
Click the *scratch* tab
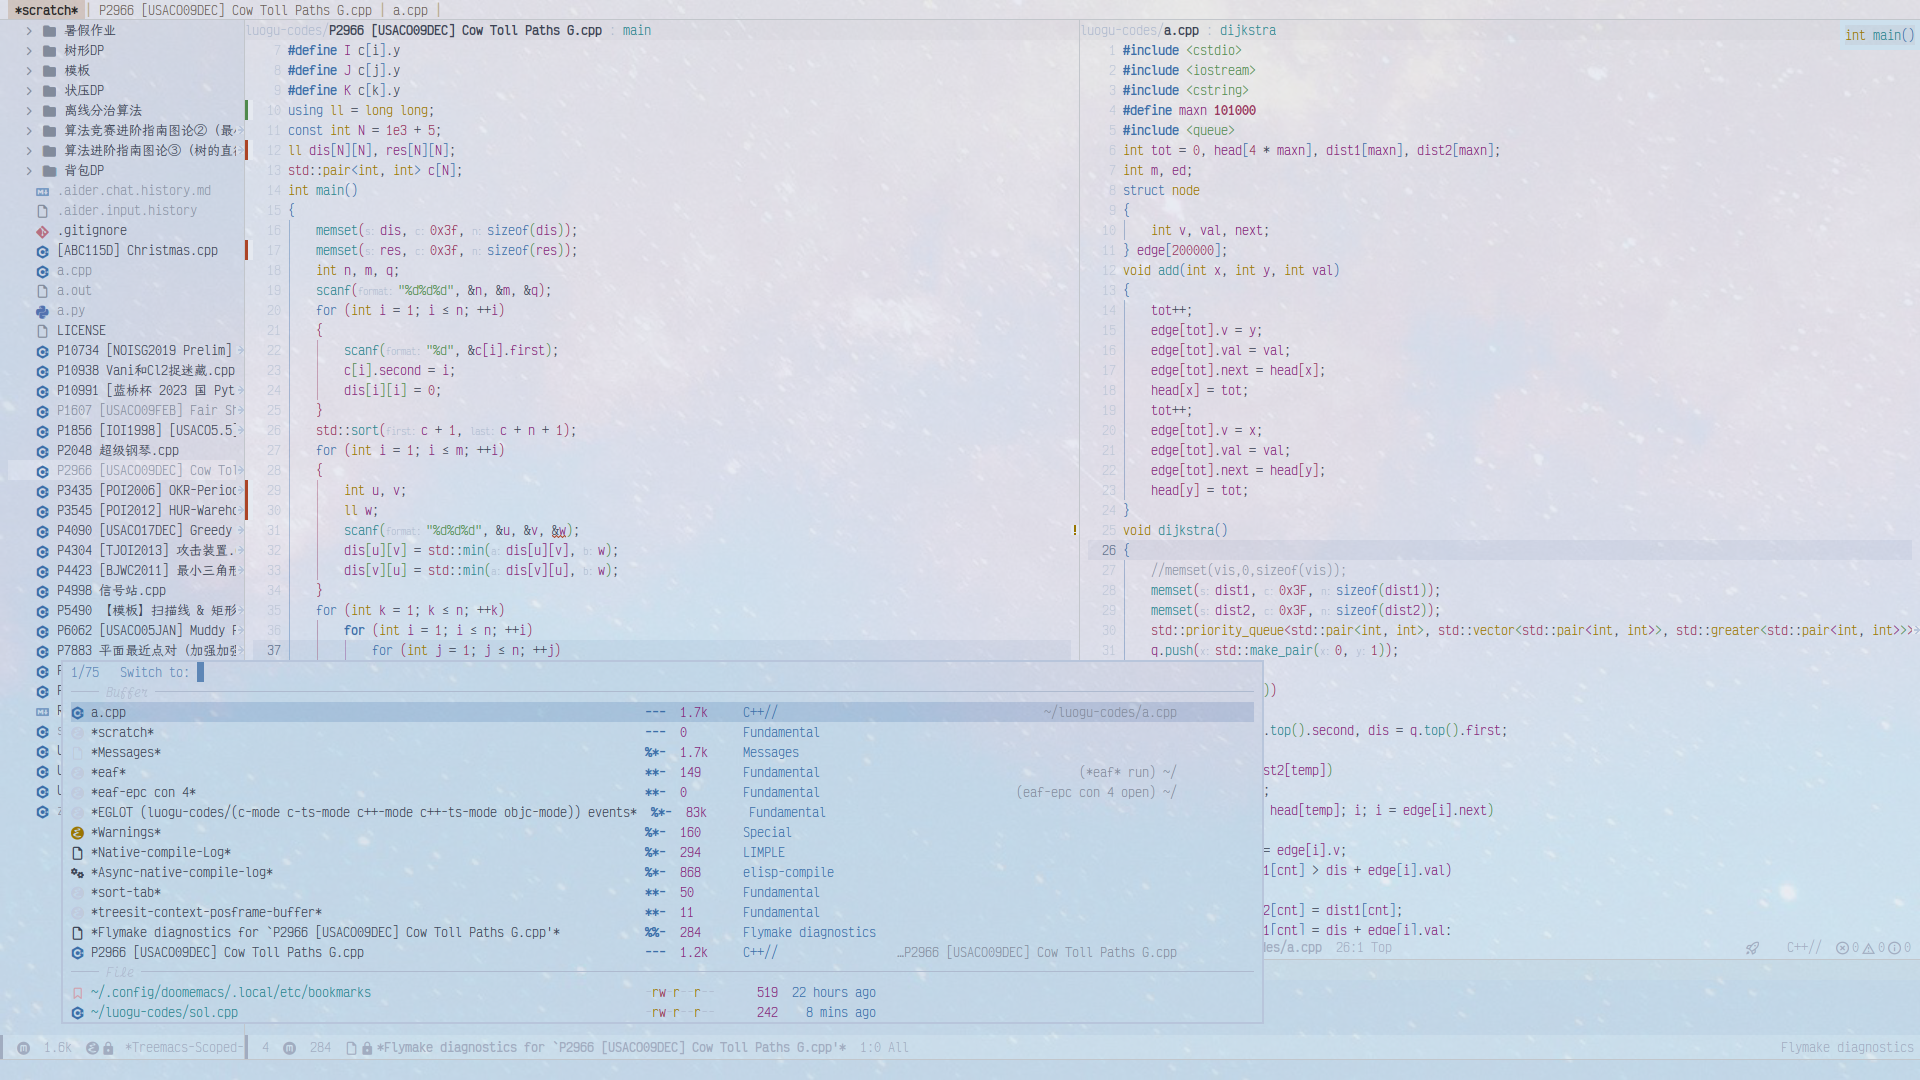click(x=46, y=11)
